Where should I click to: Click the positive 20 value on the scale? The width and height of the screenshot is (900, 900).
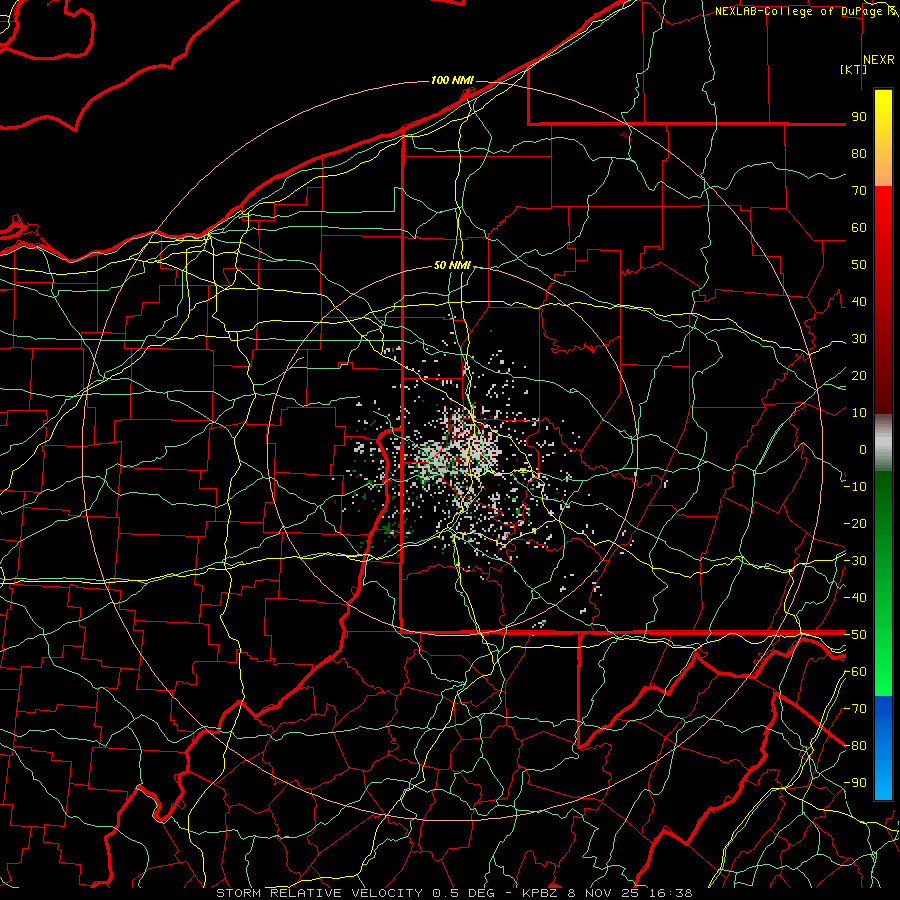859,375
